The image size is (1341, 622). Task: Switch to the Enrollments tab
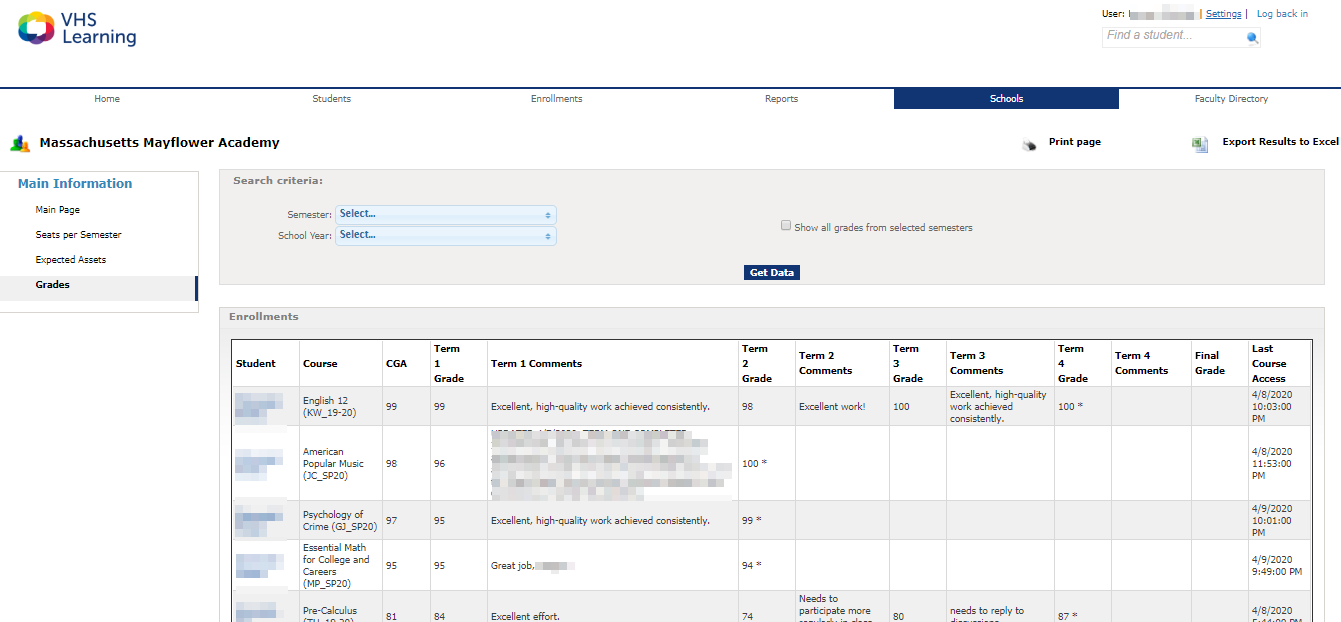[x=556, y=98]
